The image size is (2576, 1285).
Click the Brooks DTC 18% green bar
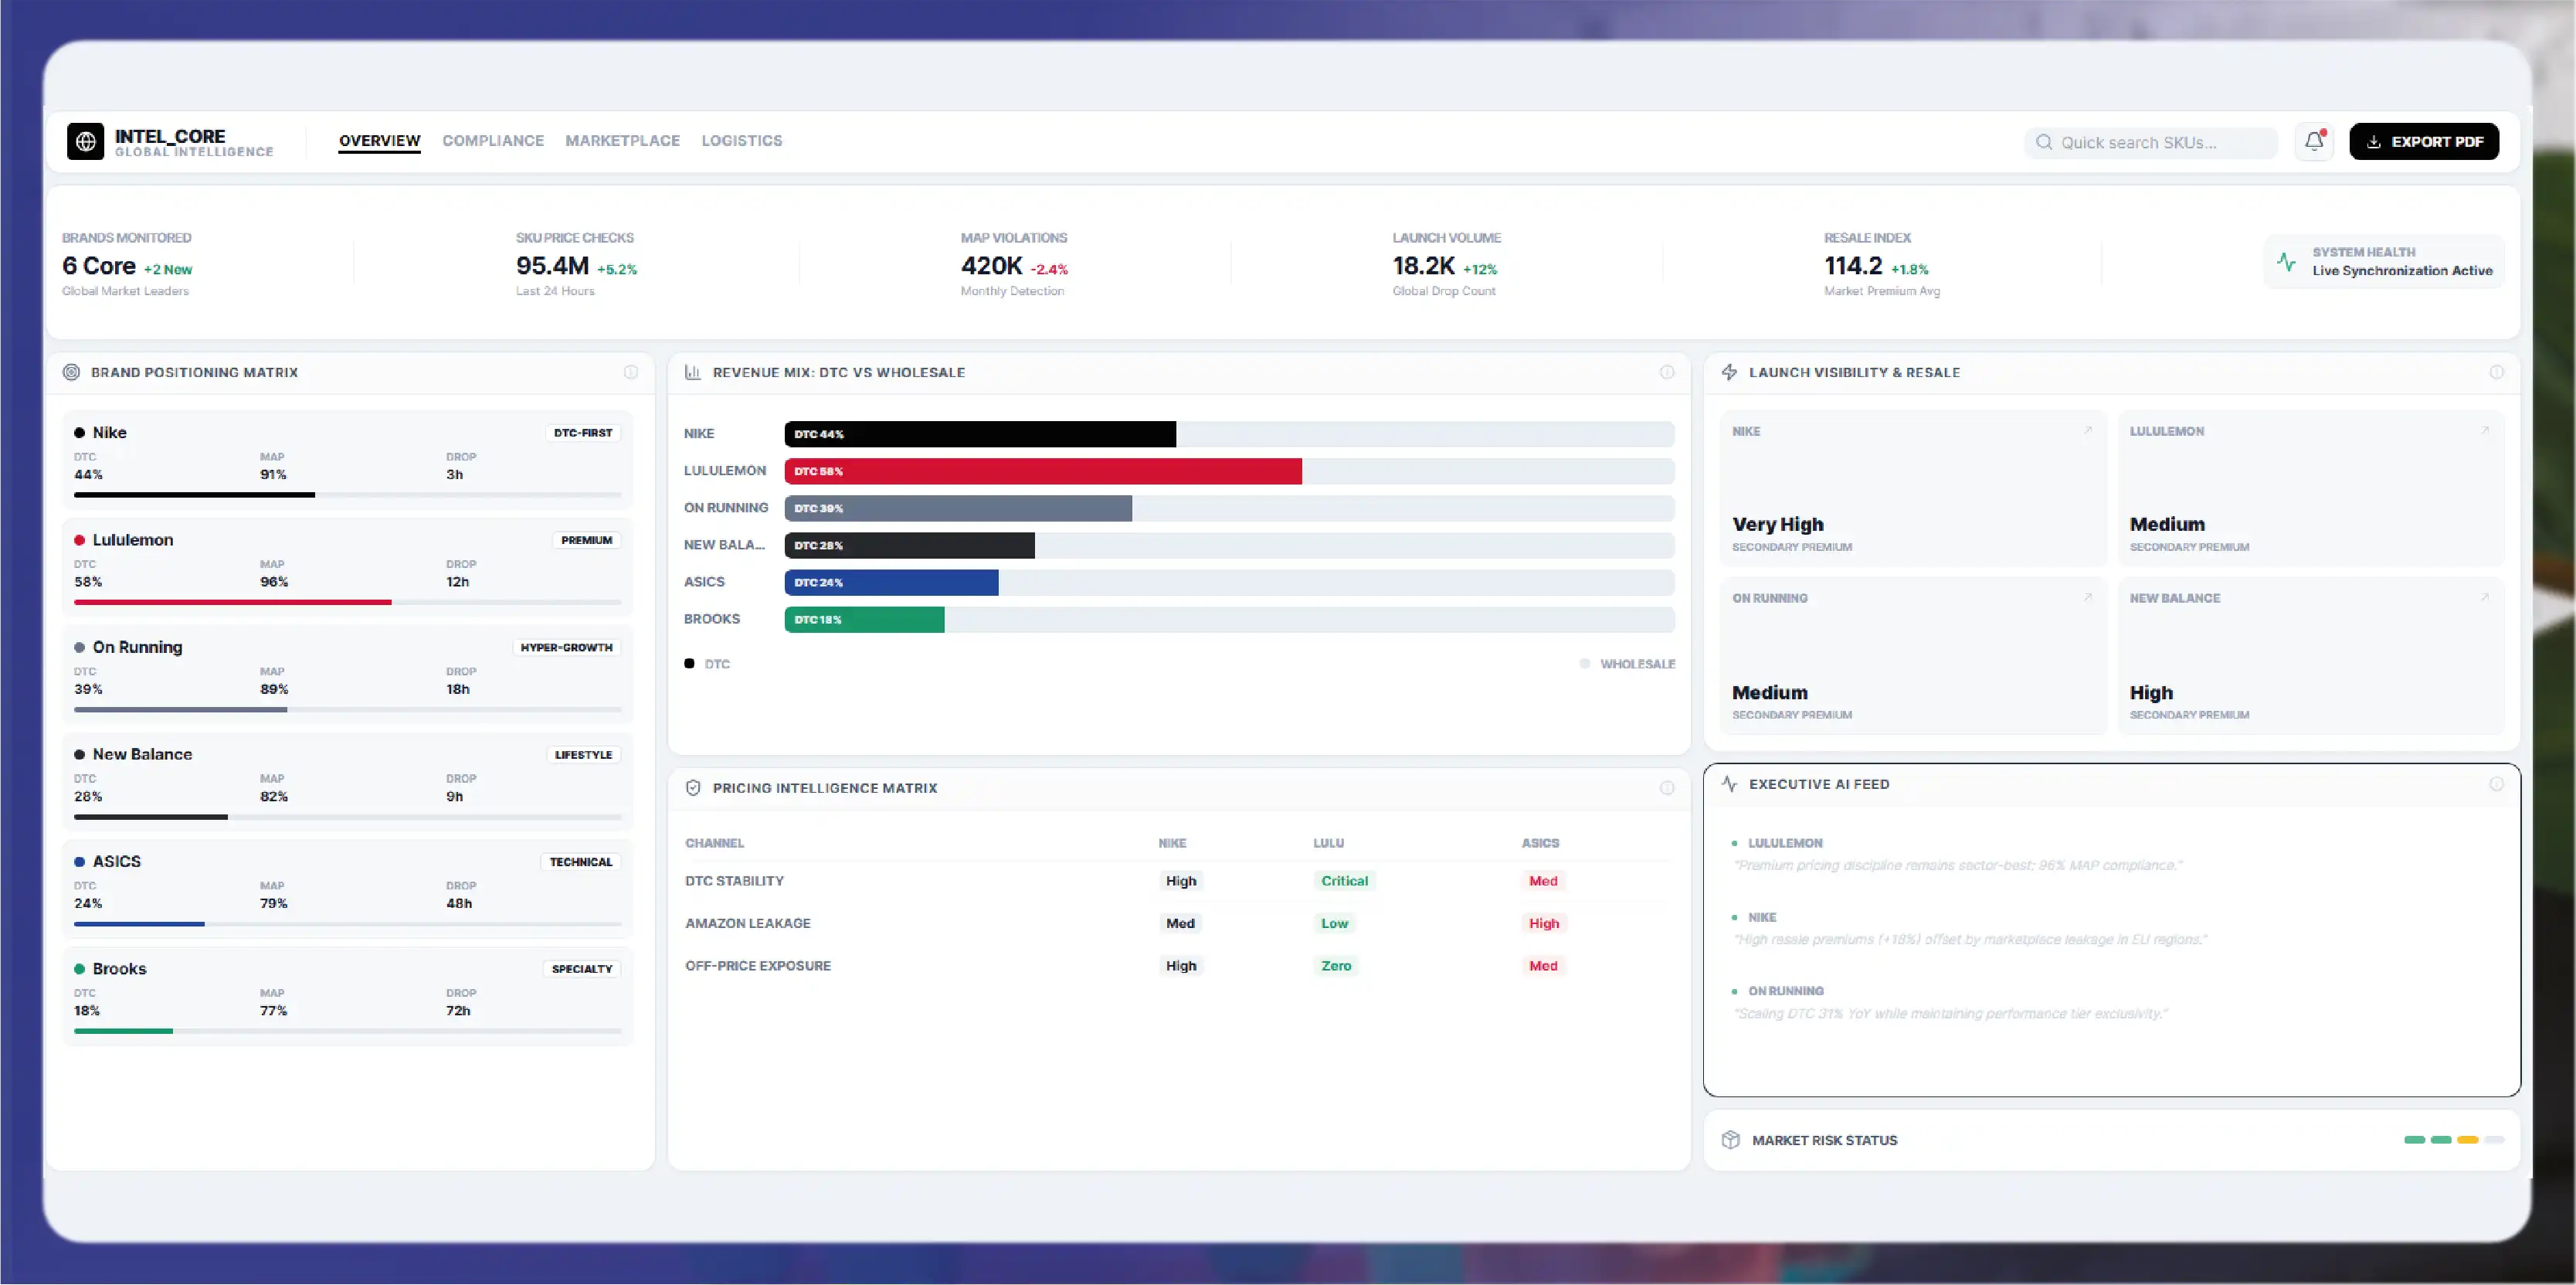click(x=864, y=620)
